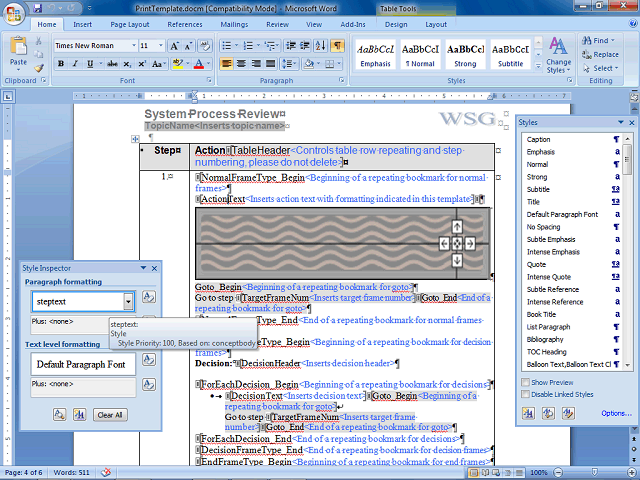Click the Find button
The height and width of the screenshot is (480, 640).
598,40
